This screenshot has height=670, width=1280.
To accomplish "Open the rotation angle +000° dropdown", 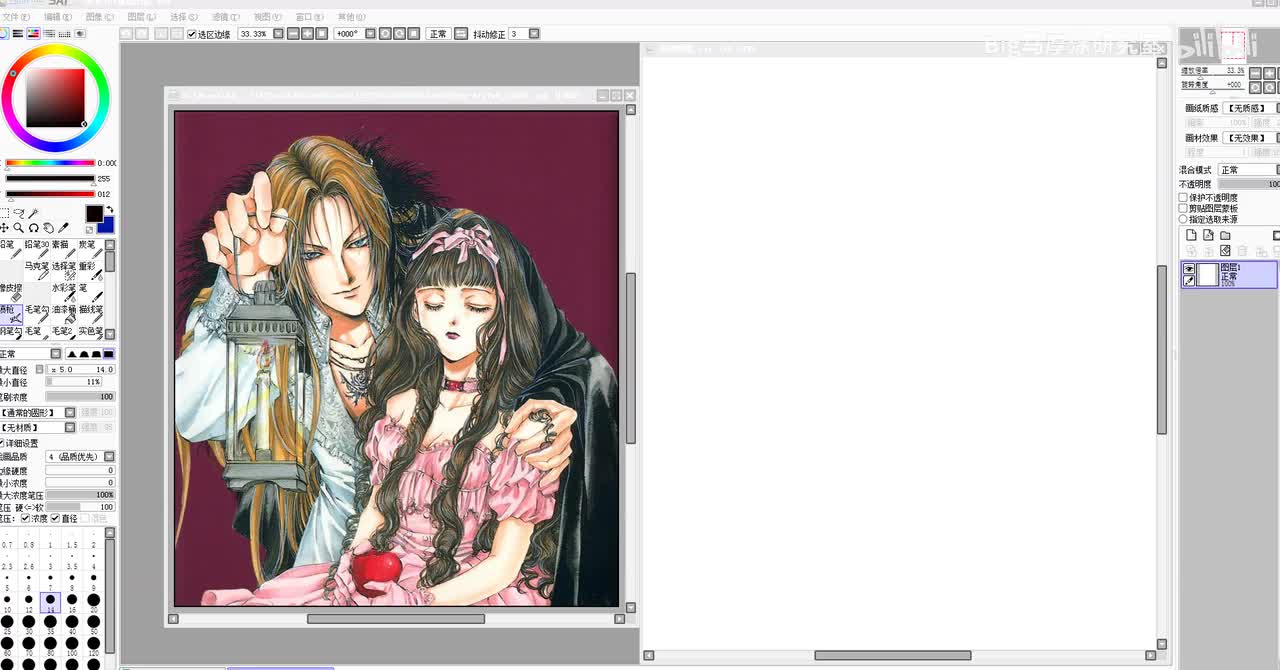I will point(370,34).
